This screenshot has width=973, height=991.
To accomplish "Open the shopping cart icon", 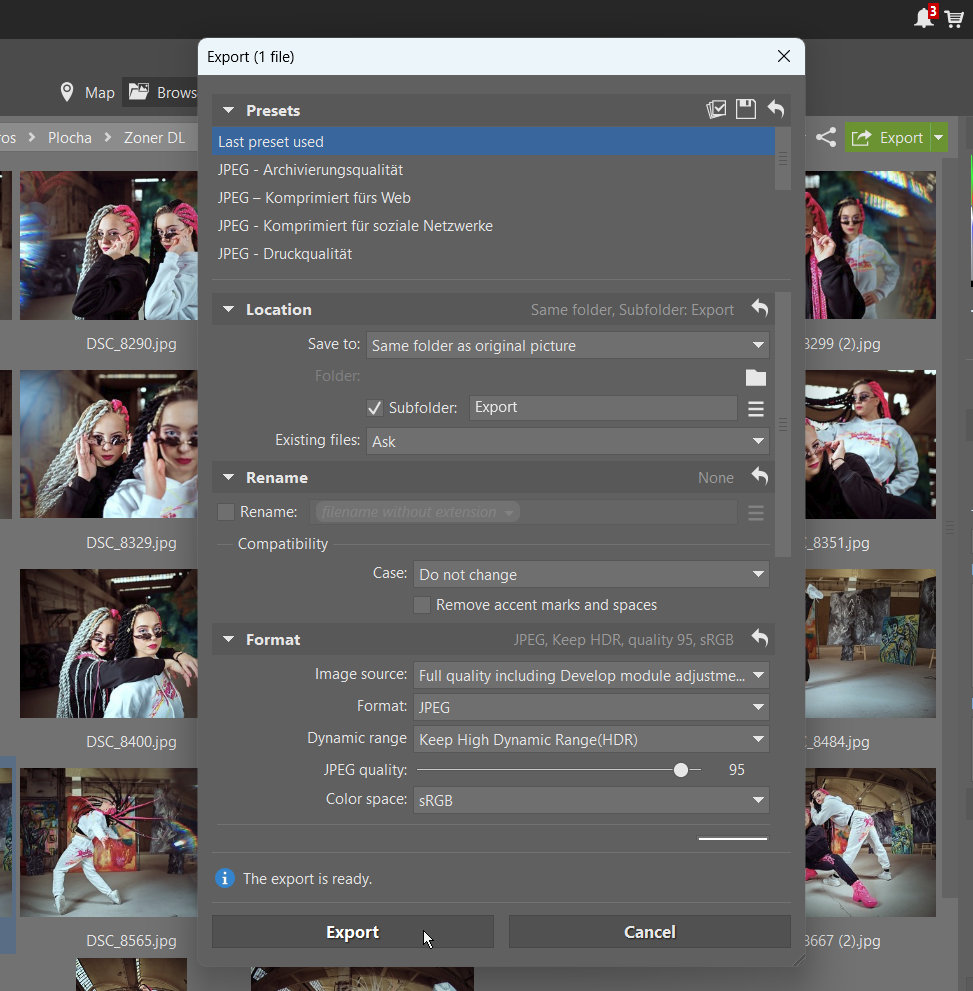I will [954, 18].
